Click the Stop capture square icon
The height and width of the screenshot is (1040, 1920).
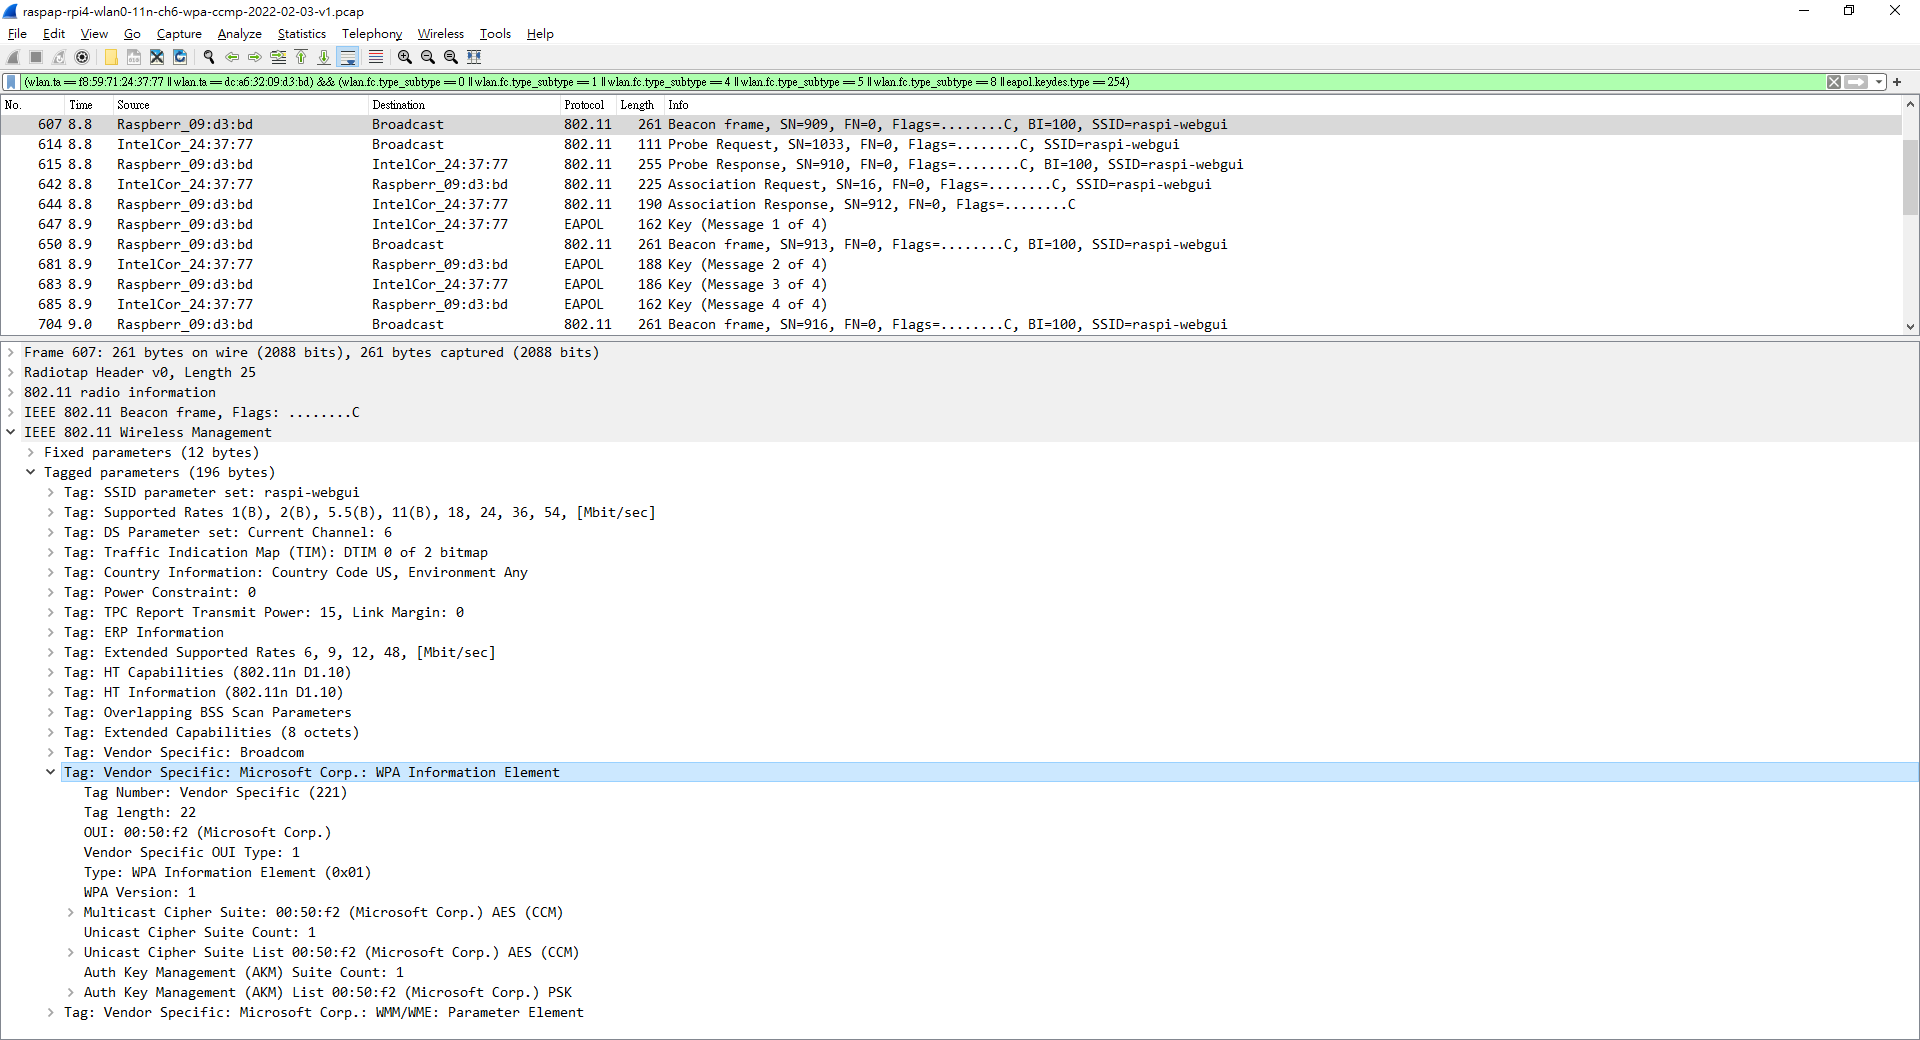click(x=36, y=57)
